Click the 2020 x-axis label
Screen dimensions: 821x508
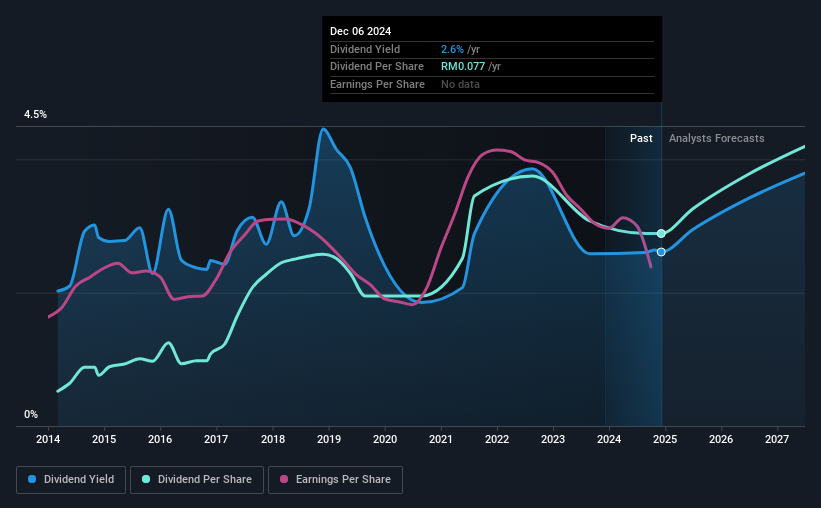[385, 439]
